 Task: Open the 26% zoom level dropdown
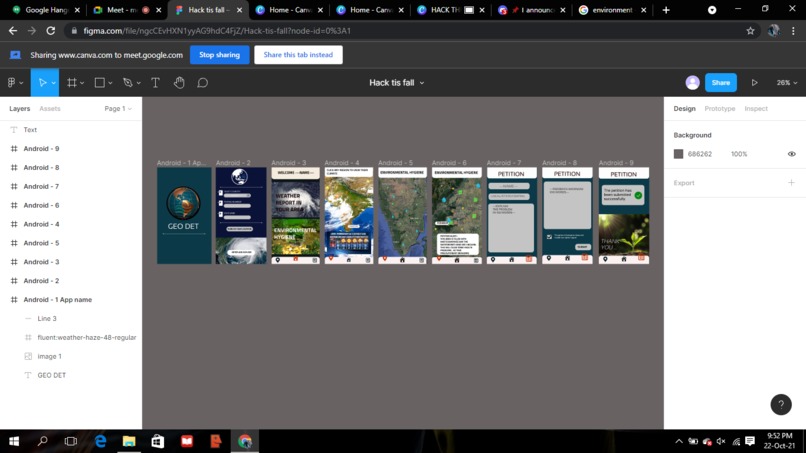(786, 82)
